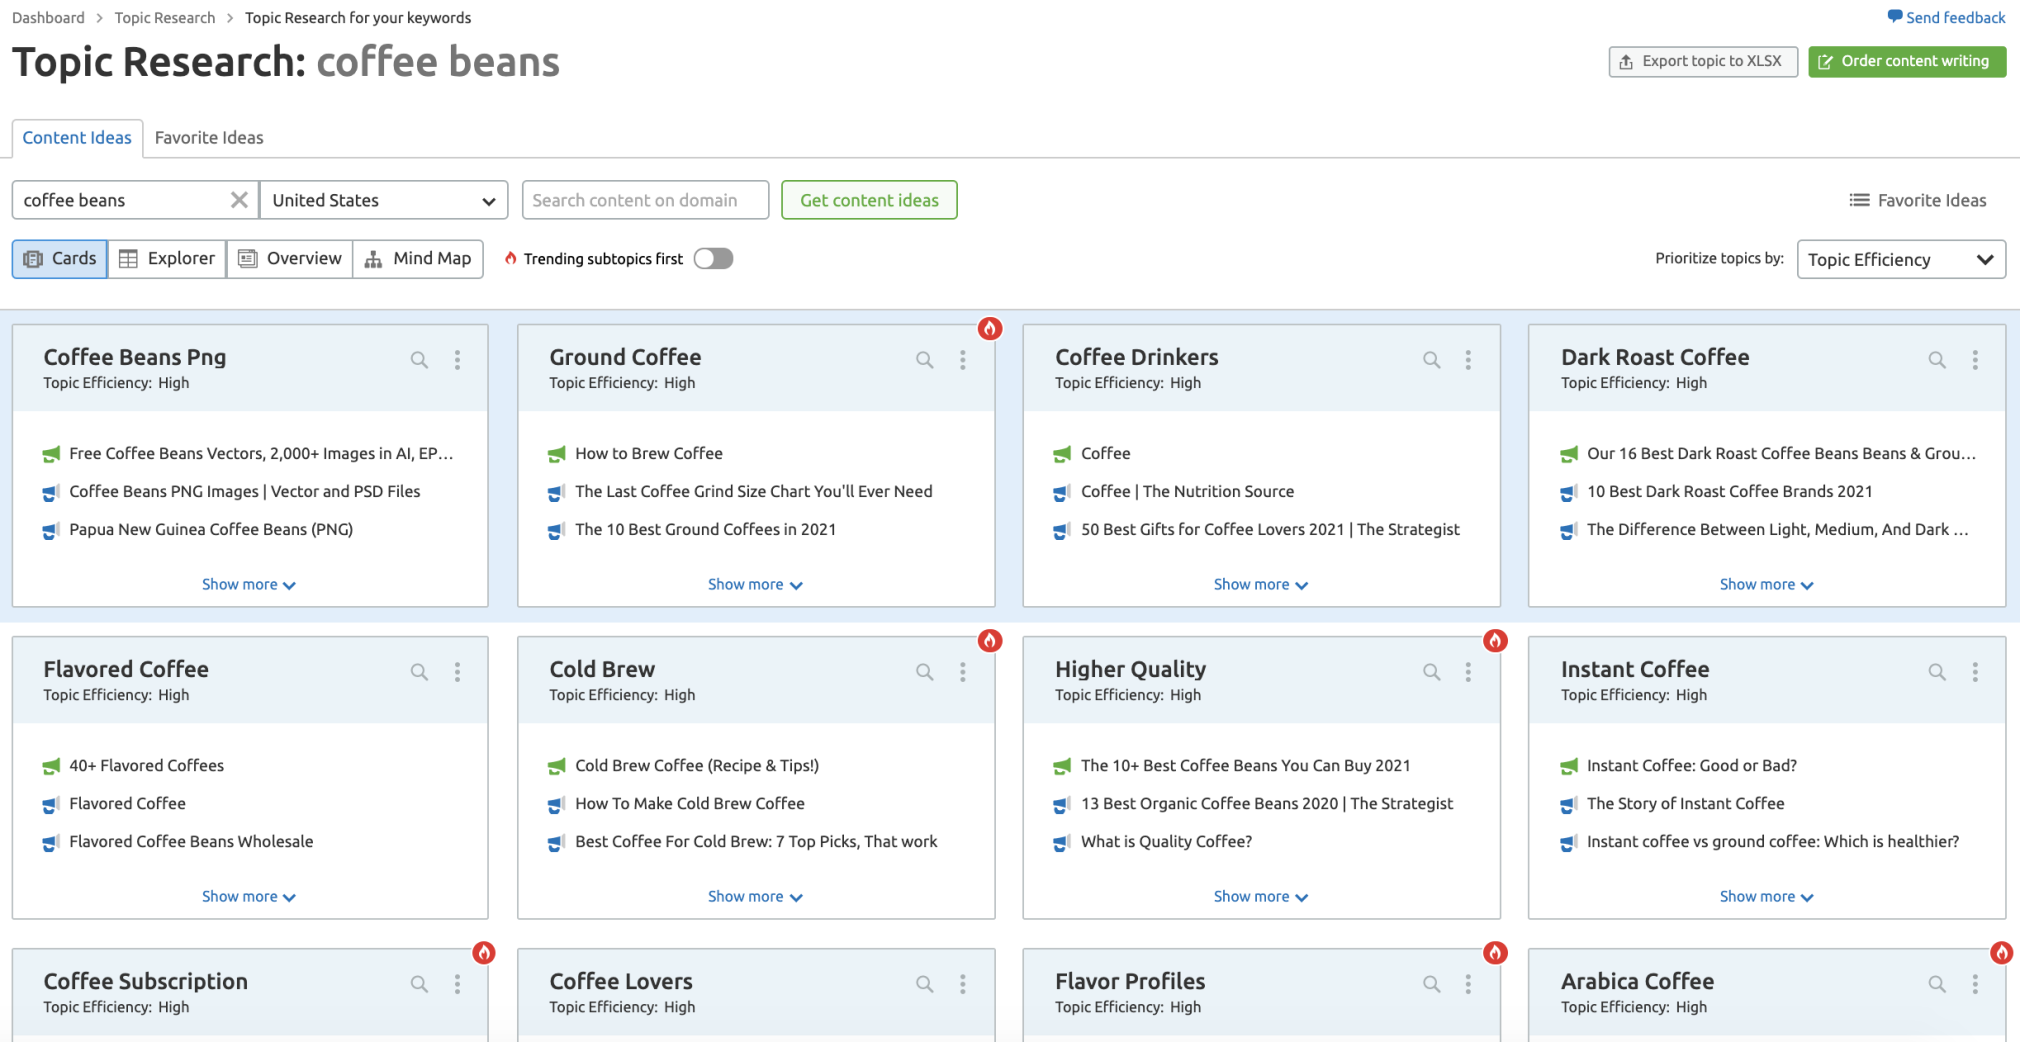The width and height of the screenshot is (2020, 1042).
Task: Open three-dot menu on Ground Coffee card
Action: pyautogui.click(x=963, y=360)
